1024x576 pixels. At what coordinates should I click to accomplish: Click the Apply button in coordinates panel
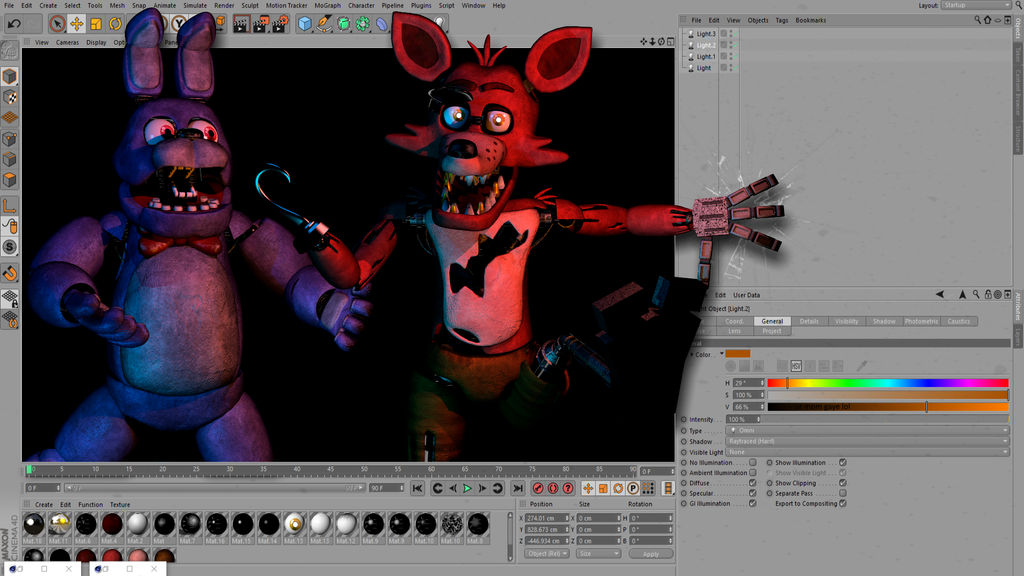click(650, 554)
